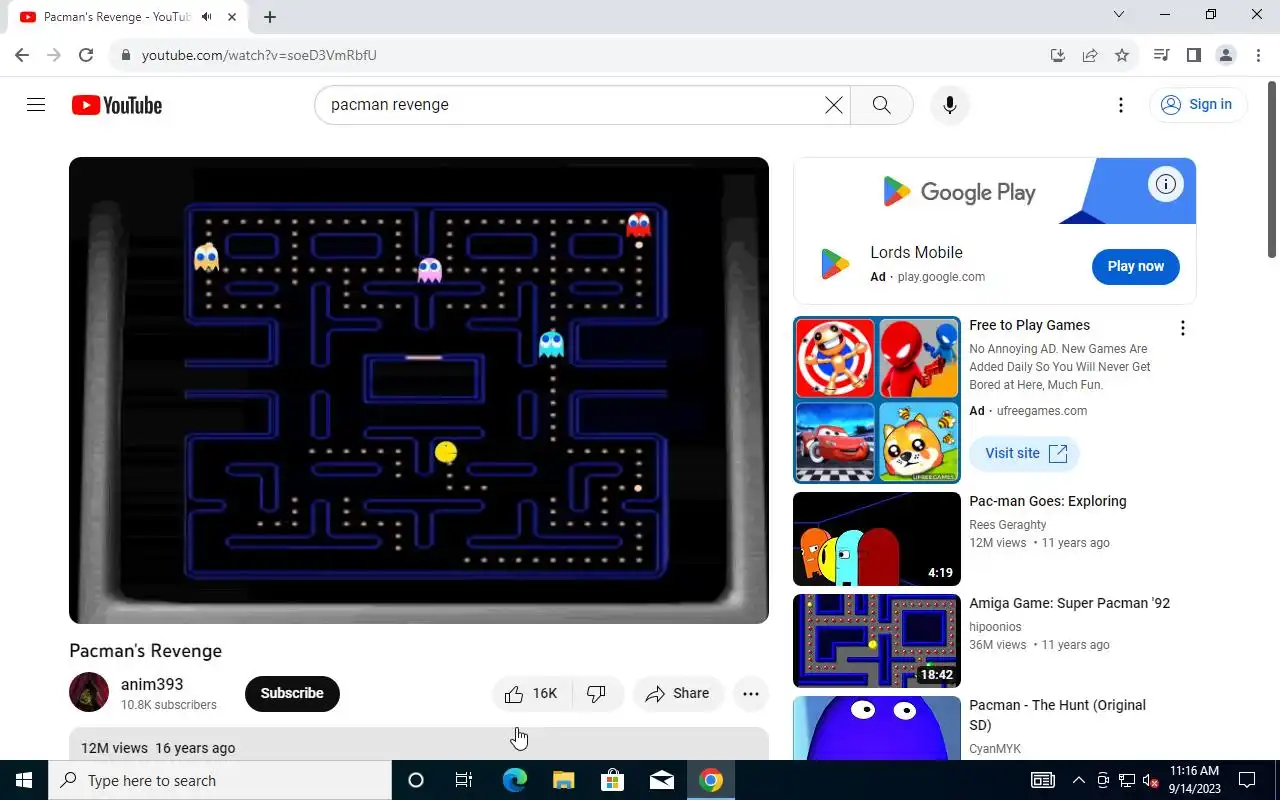
Task: Start voice search with the microphone
Action: click(x=949, y=105)
